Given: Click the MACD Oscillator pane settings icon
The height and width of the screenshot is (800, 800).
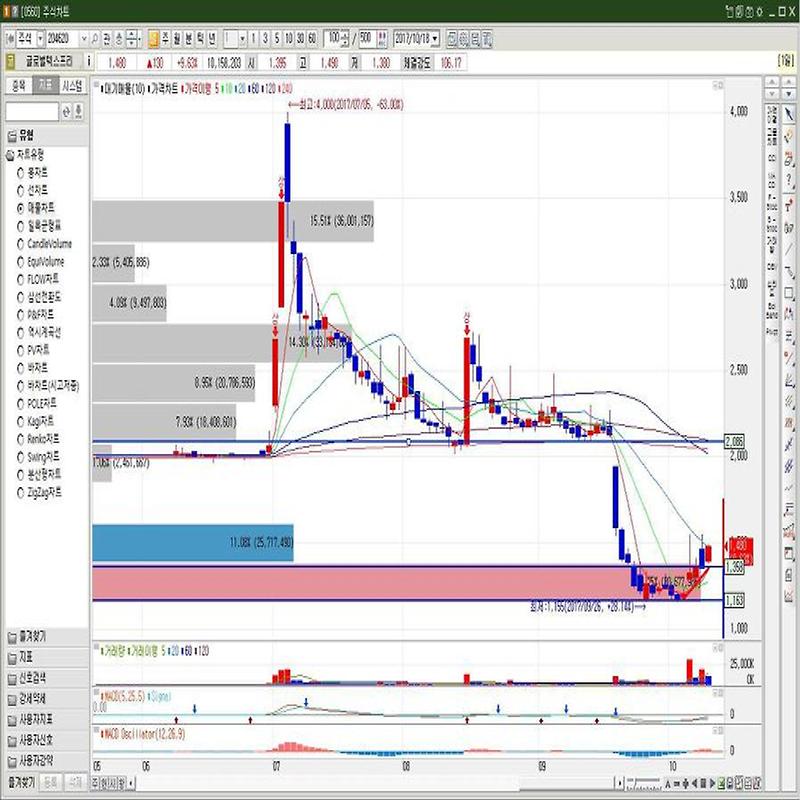Looking at the screenshot, I should tap(718, 731).
